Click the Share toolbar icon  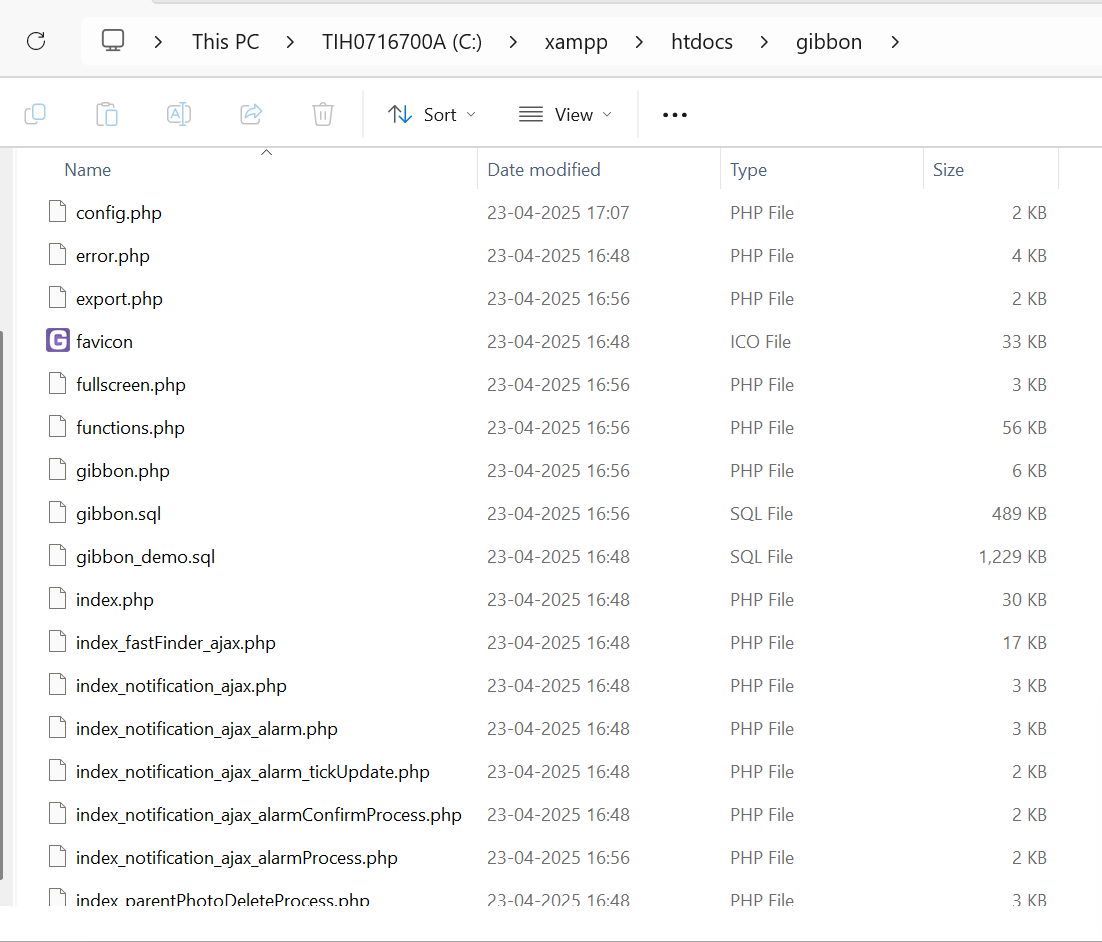tap(251, 114)
